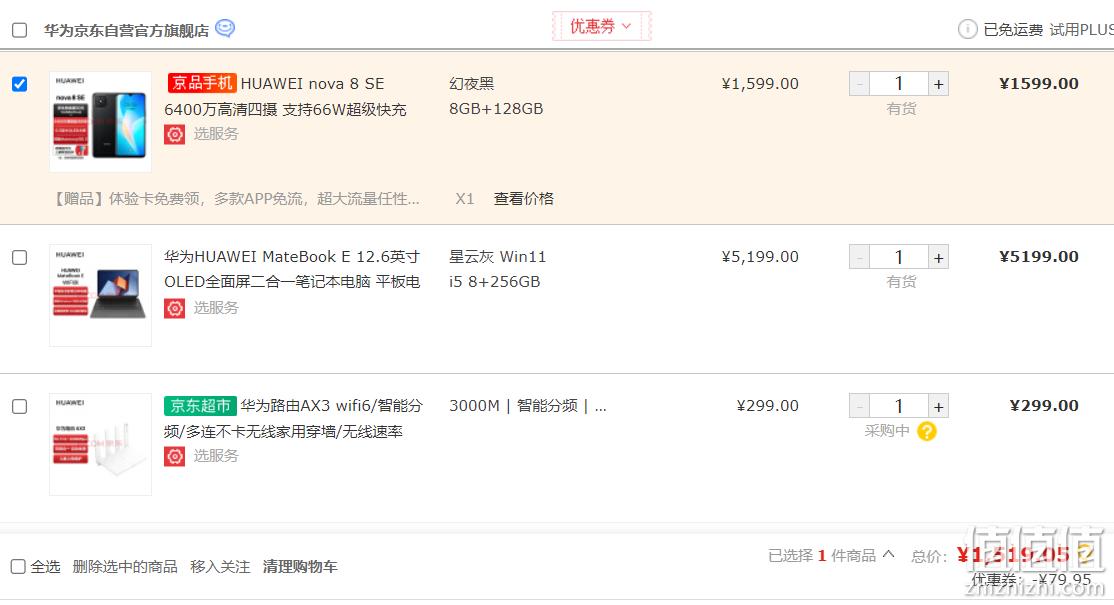Open MateBook E product thumbnail

(x=100, y=295)
